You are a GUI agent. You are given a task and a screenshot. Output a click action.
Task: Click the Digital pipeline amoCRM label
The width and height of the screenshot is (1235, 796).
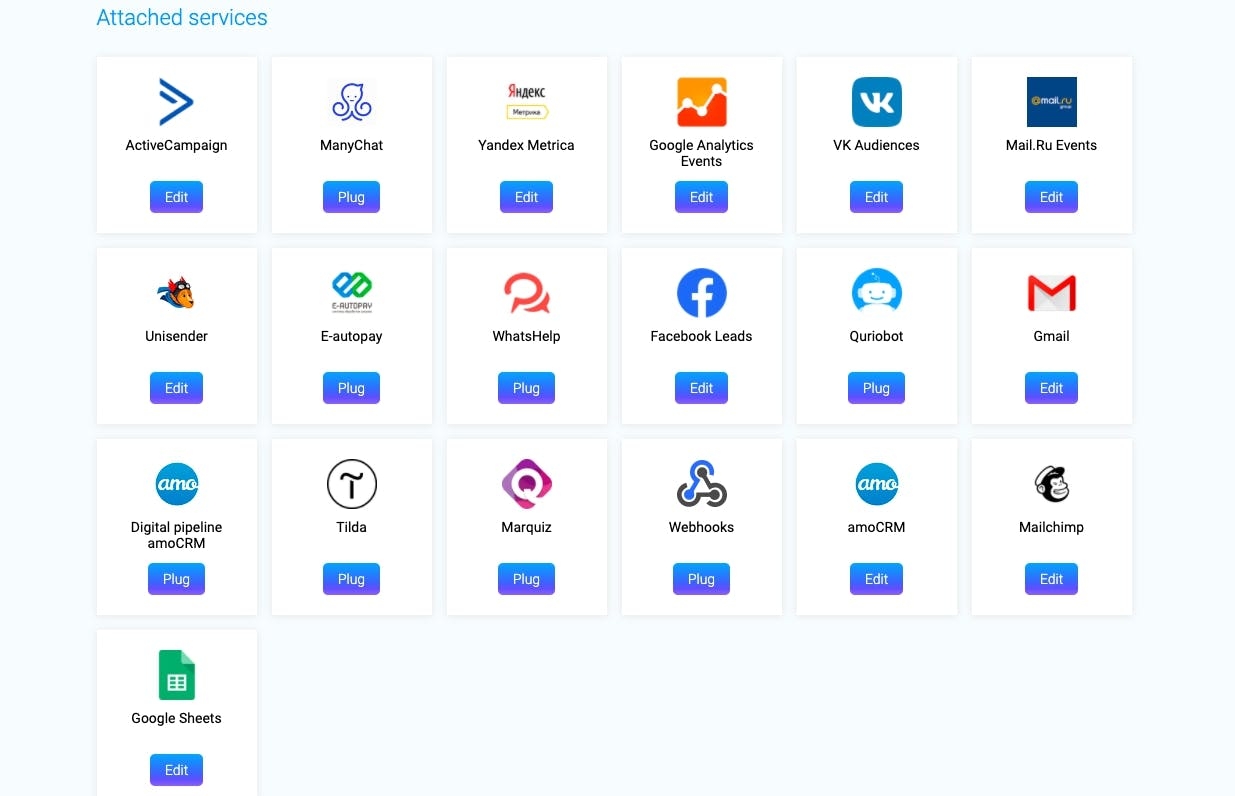(x=176, y=535)
